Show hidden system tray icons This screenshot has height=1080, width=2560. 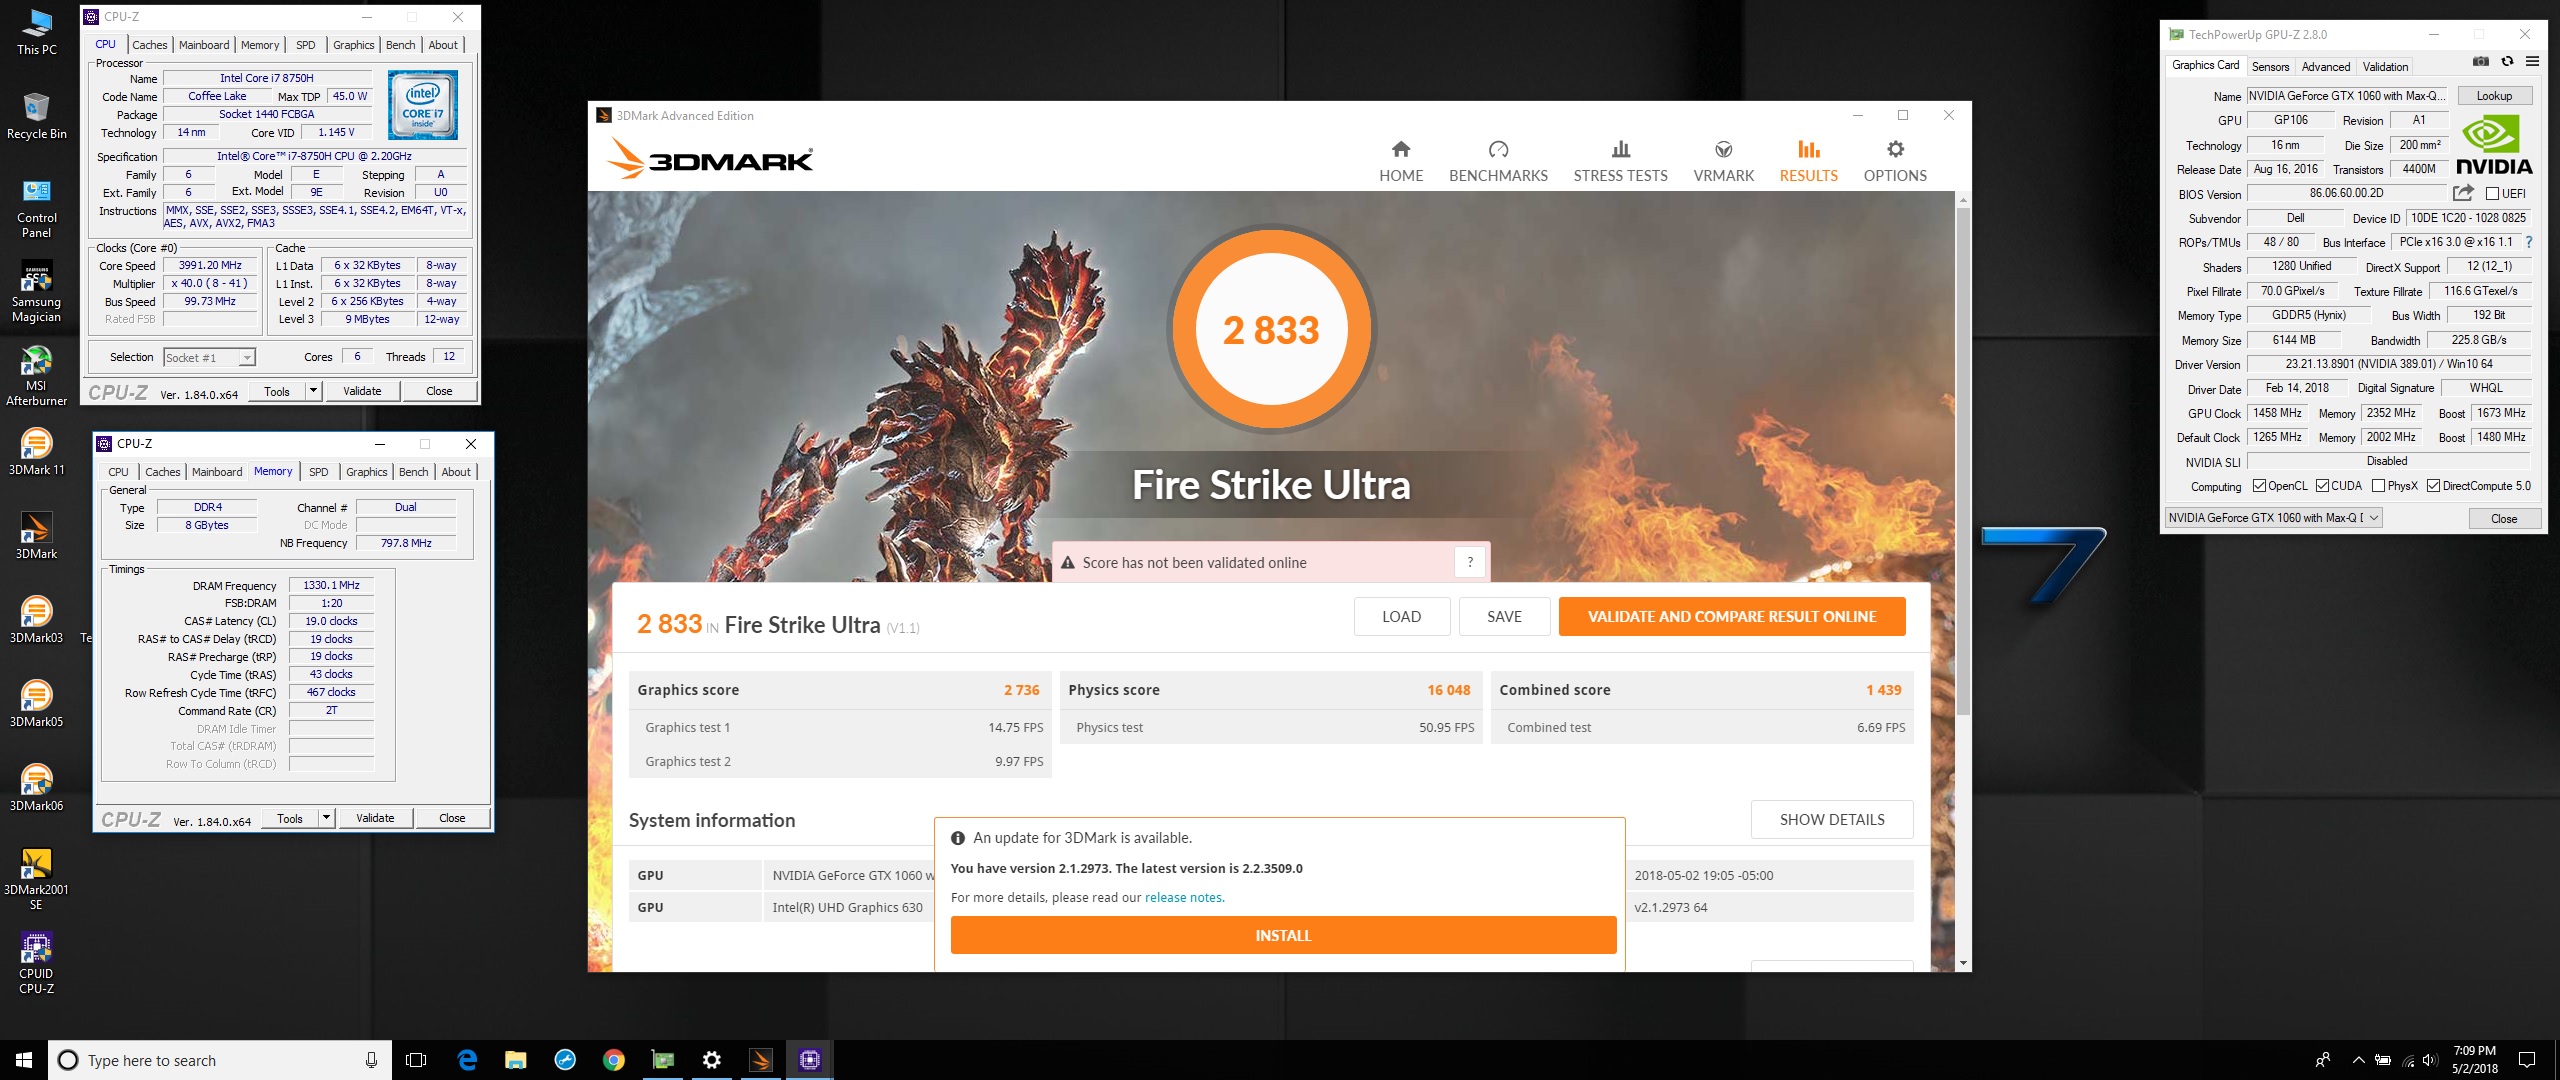(2359, 1060)
